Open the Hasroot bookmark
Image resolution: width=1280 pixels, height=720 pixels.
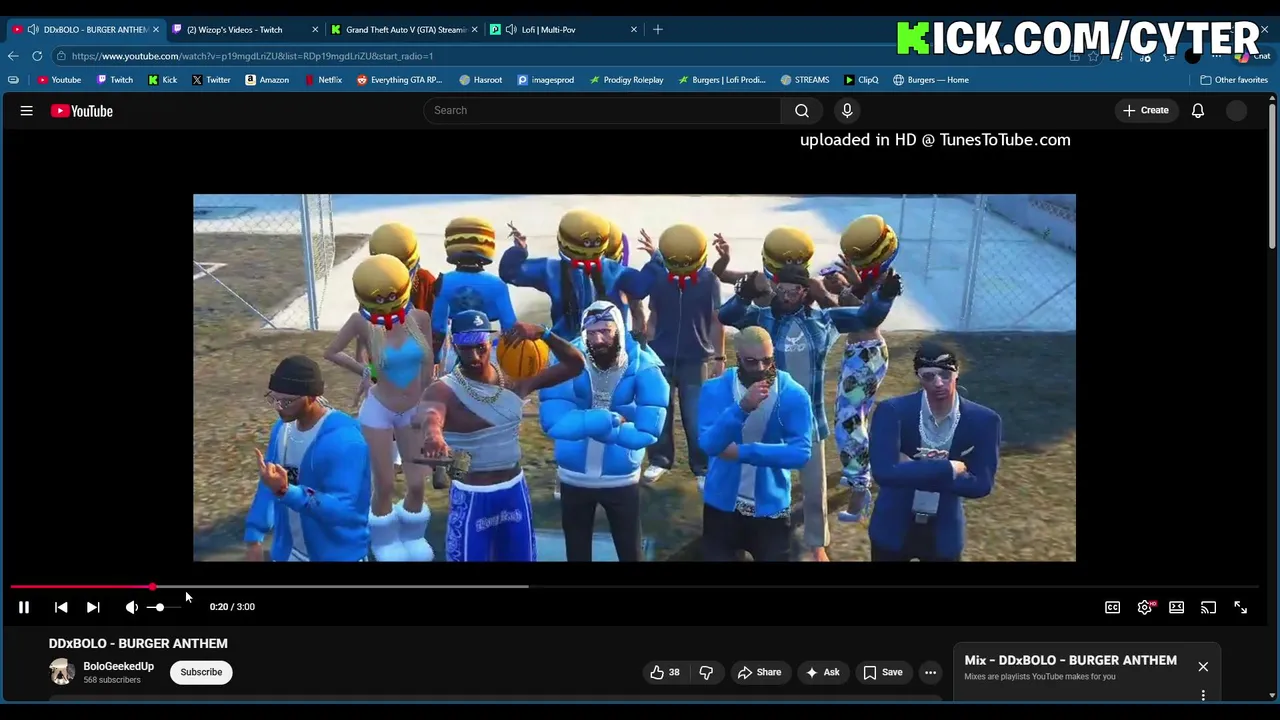coord(481,80)
